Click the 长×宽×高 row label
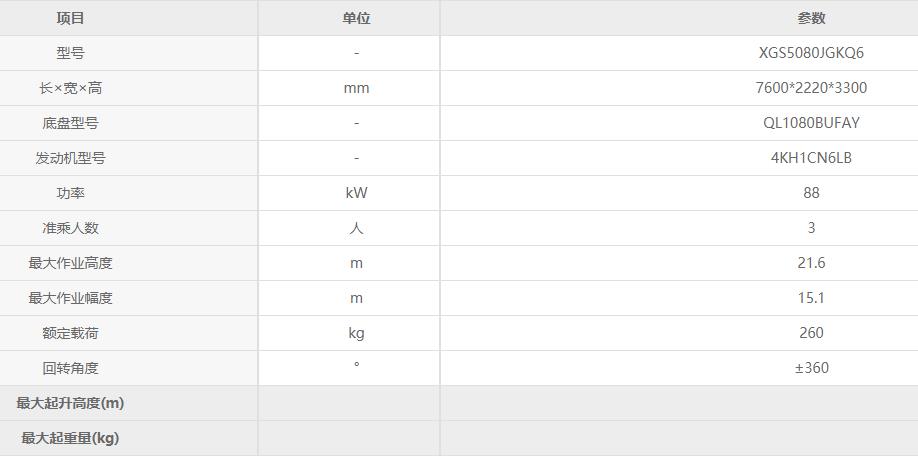Screen dimensions: 918x456 click(x=71, y=88)
